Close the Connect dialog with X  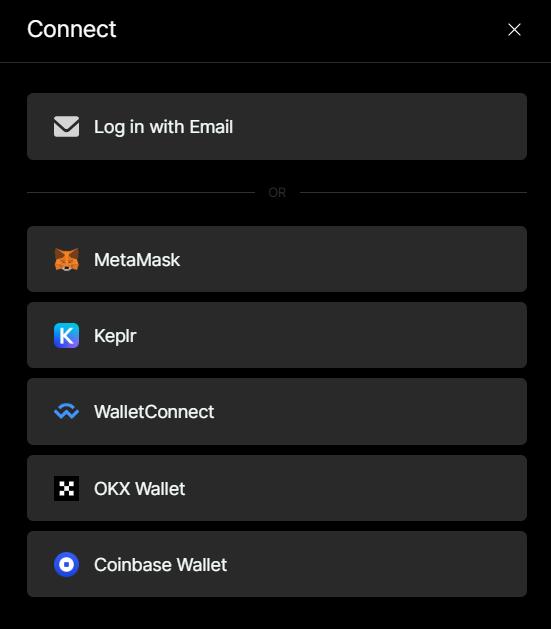point(514,29)
